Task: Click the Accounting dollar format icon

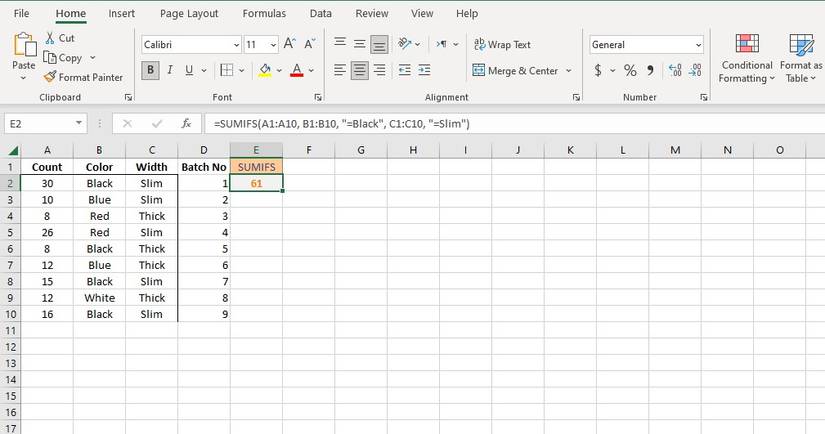Action: coord(598,70)
